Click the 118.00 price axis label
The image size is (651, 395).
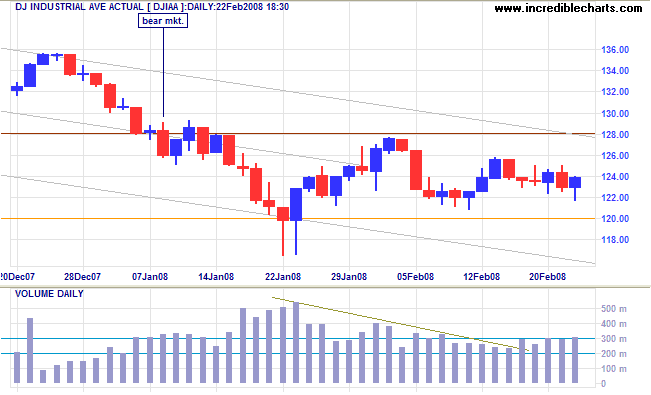point(615,240)
